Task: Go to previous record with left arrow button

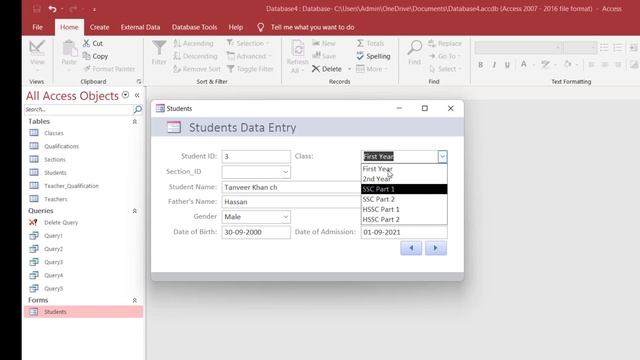Action: point(411,248)
